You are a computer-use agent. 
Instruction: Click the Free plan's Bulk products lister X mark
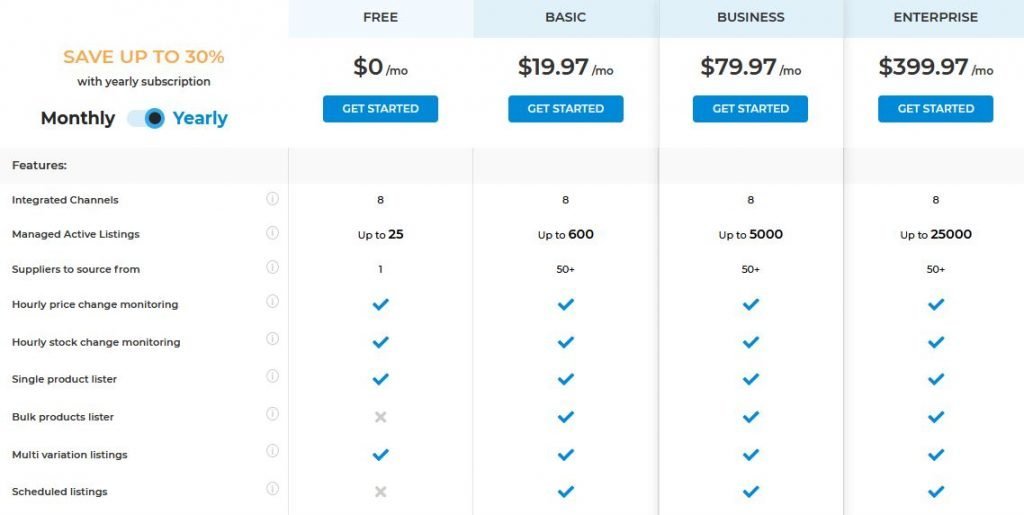coord(380,417)
